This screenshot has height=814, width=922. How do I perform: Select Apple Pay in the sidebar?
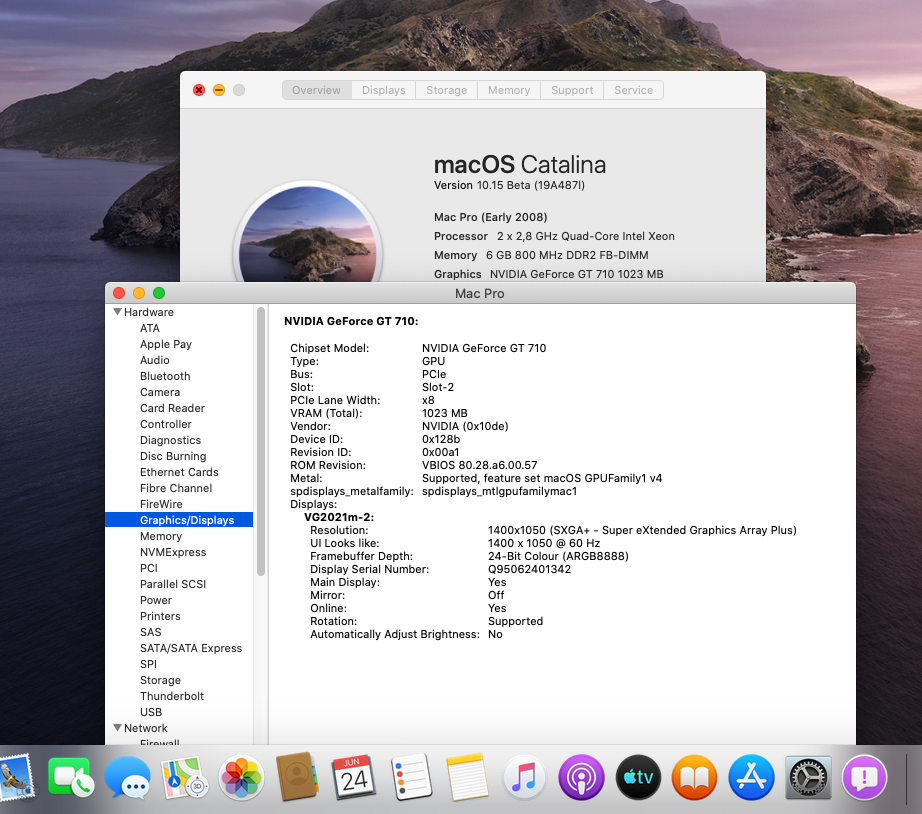tap(166, 344)
